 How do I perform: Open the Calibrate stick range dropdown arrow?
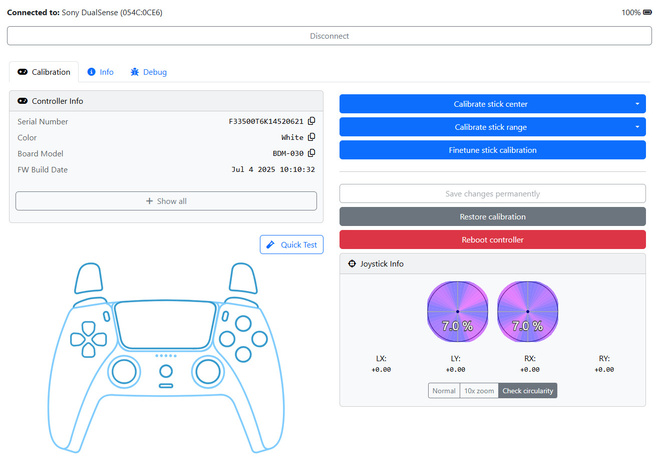[x=637, y=127]
